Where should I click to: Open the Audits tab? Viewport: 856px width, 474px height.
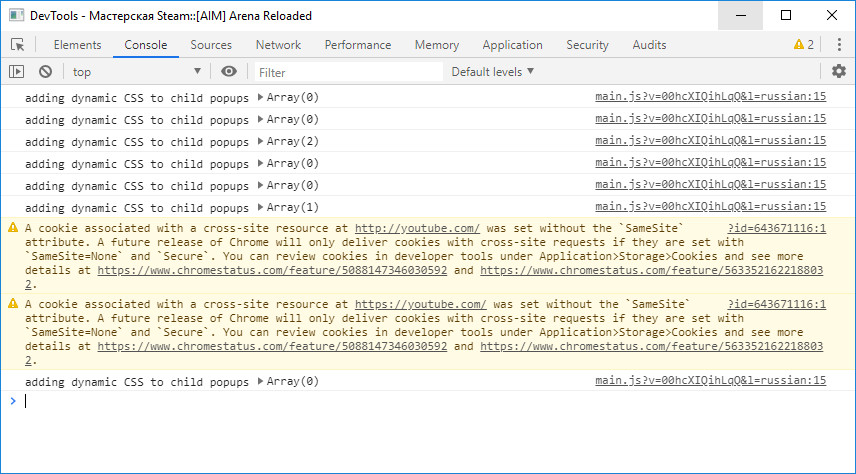click(649, 45)
